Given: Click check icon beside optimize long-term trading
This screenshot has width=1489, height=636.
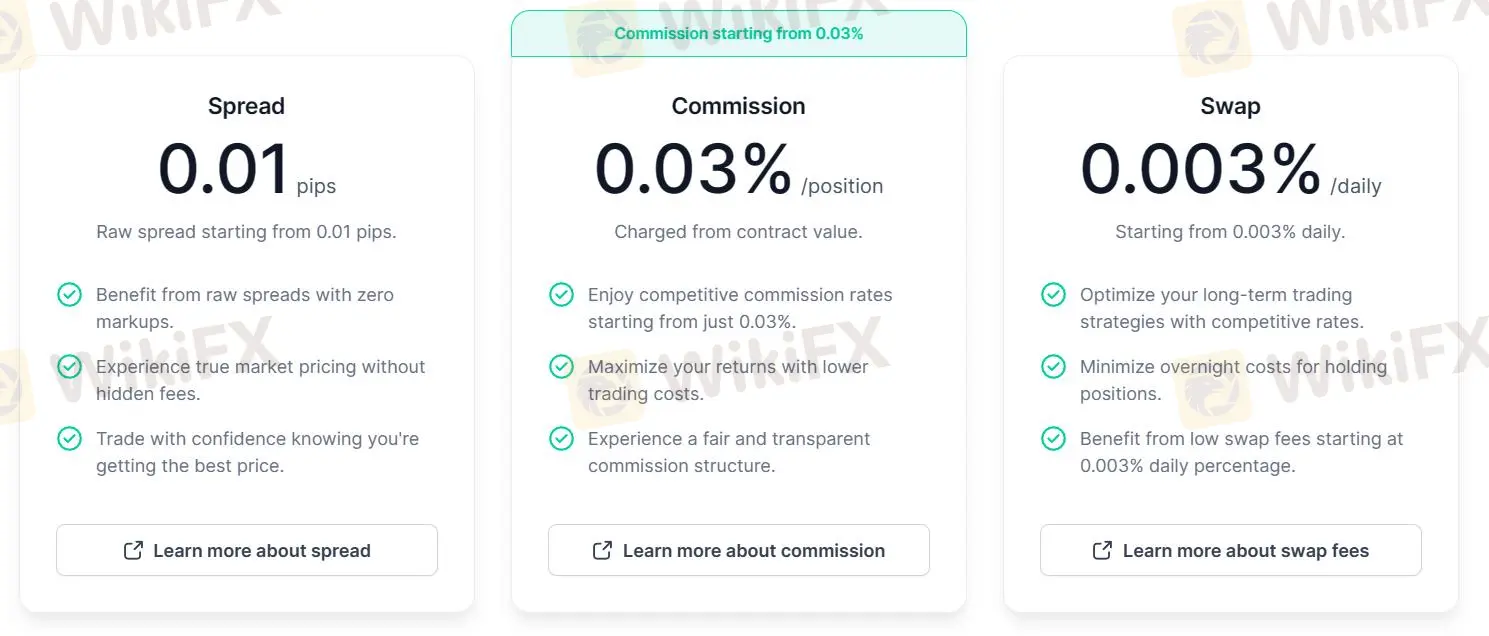Looking at the screenshot, I should point(1053,295).
